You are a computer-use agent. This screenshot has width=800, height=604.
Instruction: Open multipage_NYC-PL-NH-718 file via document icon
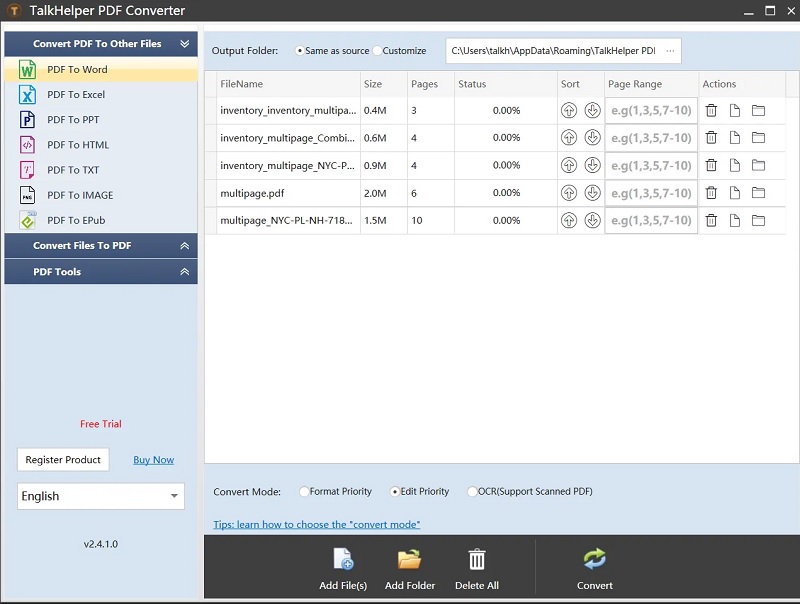[x=735, y=220]
